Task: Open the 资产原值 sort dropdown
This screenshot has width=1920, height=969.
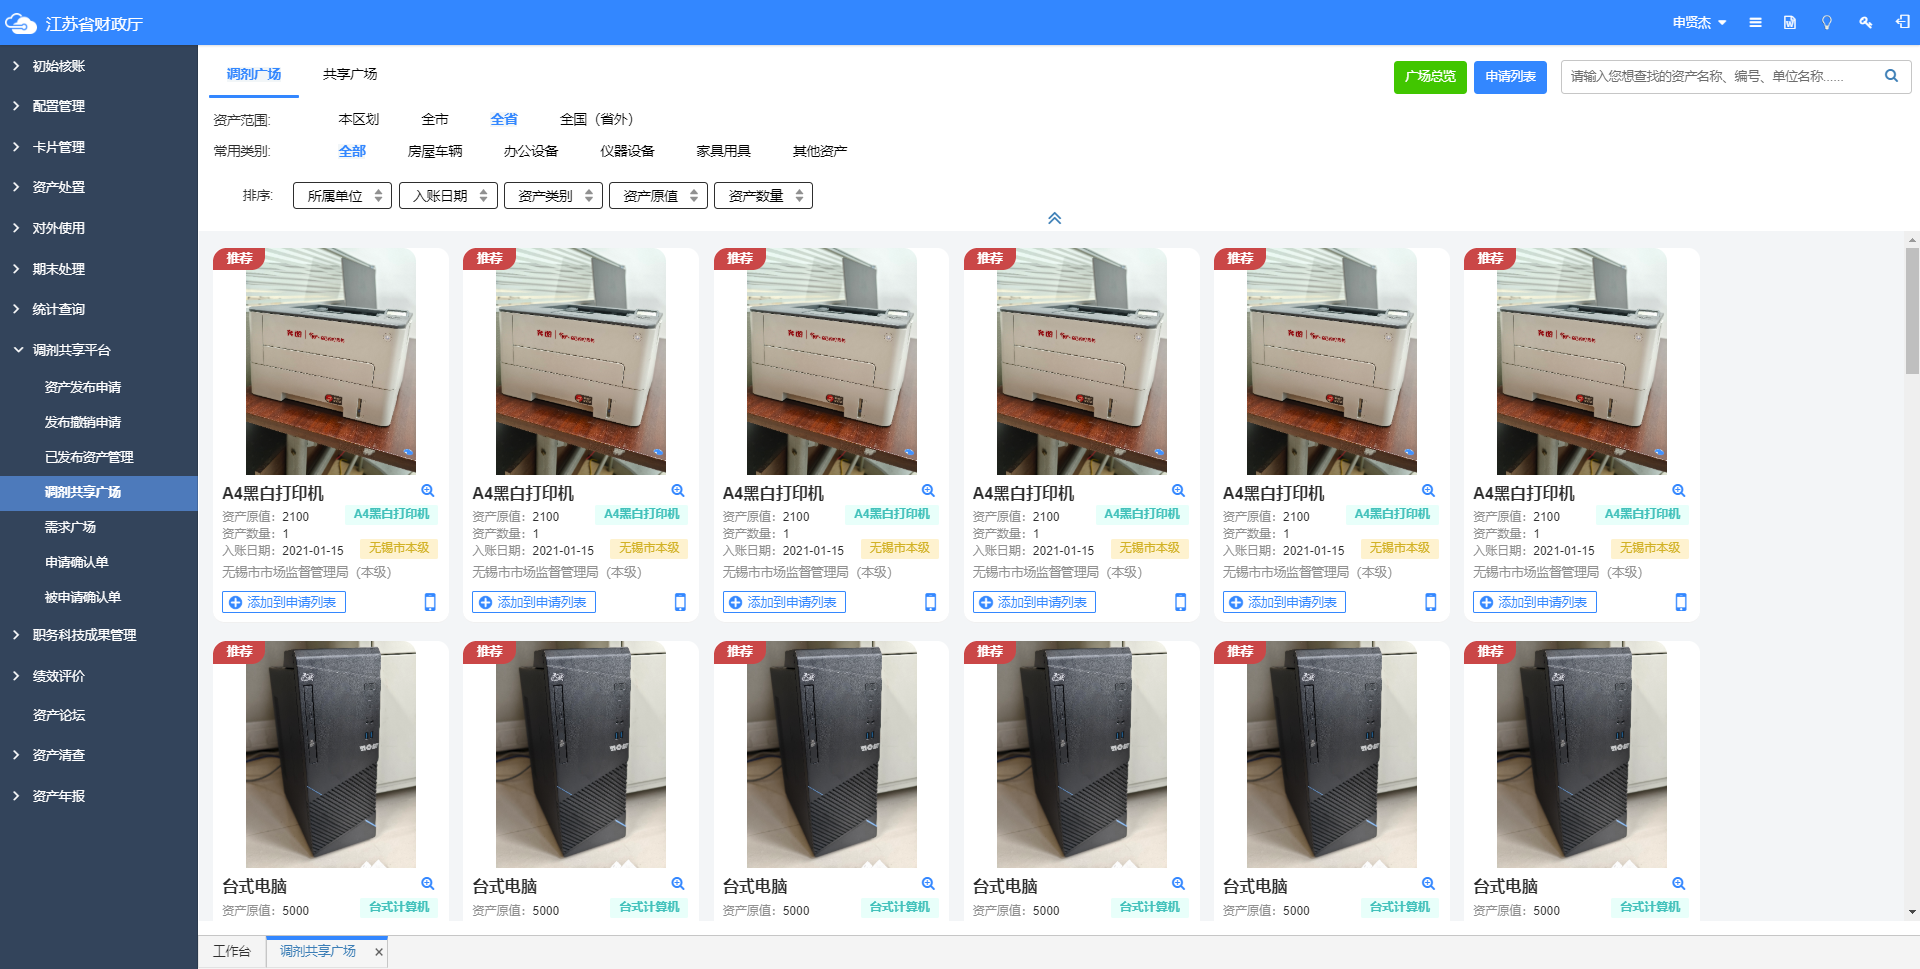Action: 658,196
